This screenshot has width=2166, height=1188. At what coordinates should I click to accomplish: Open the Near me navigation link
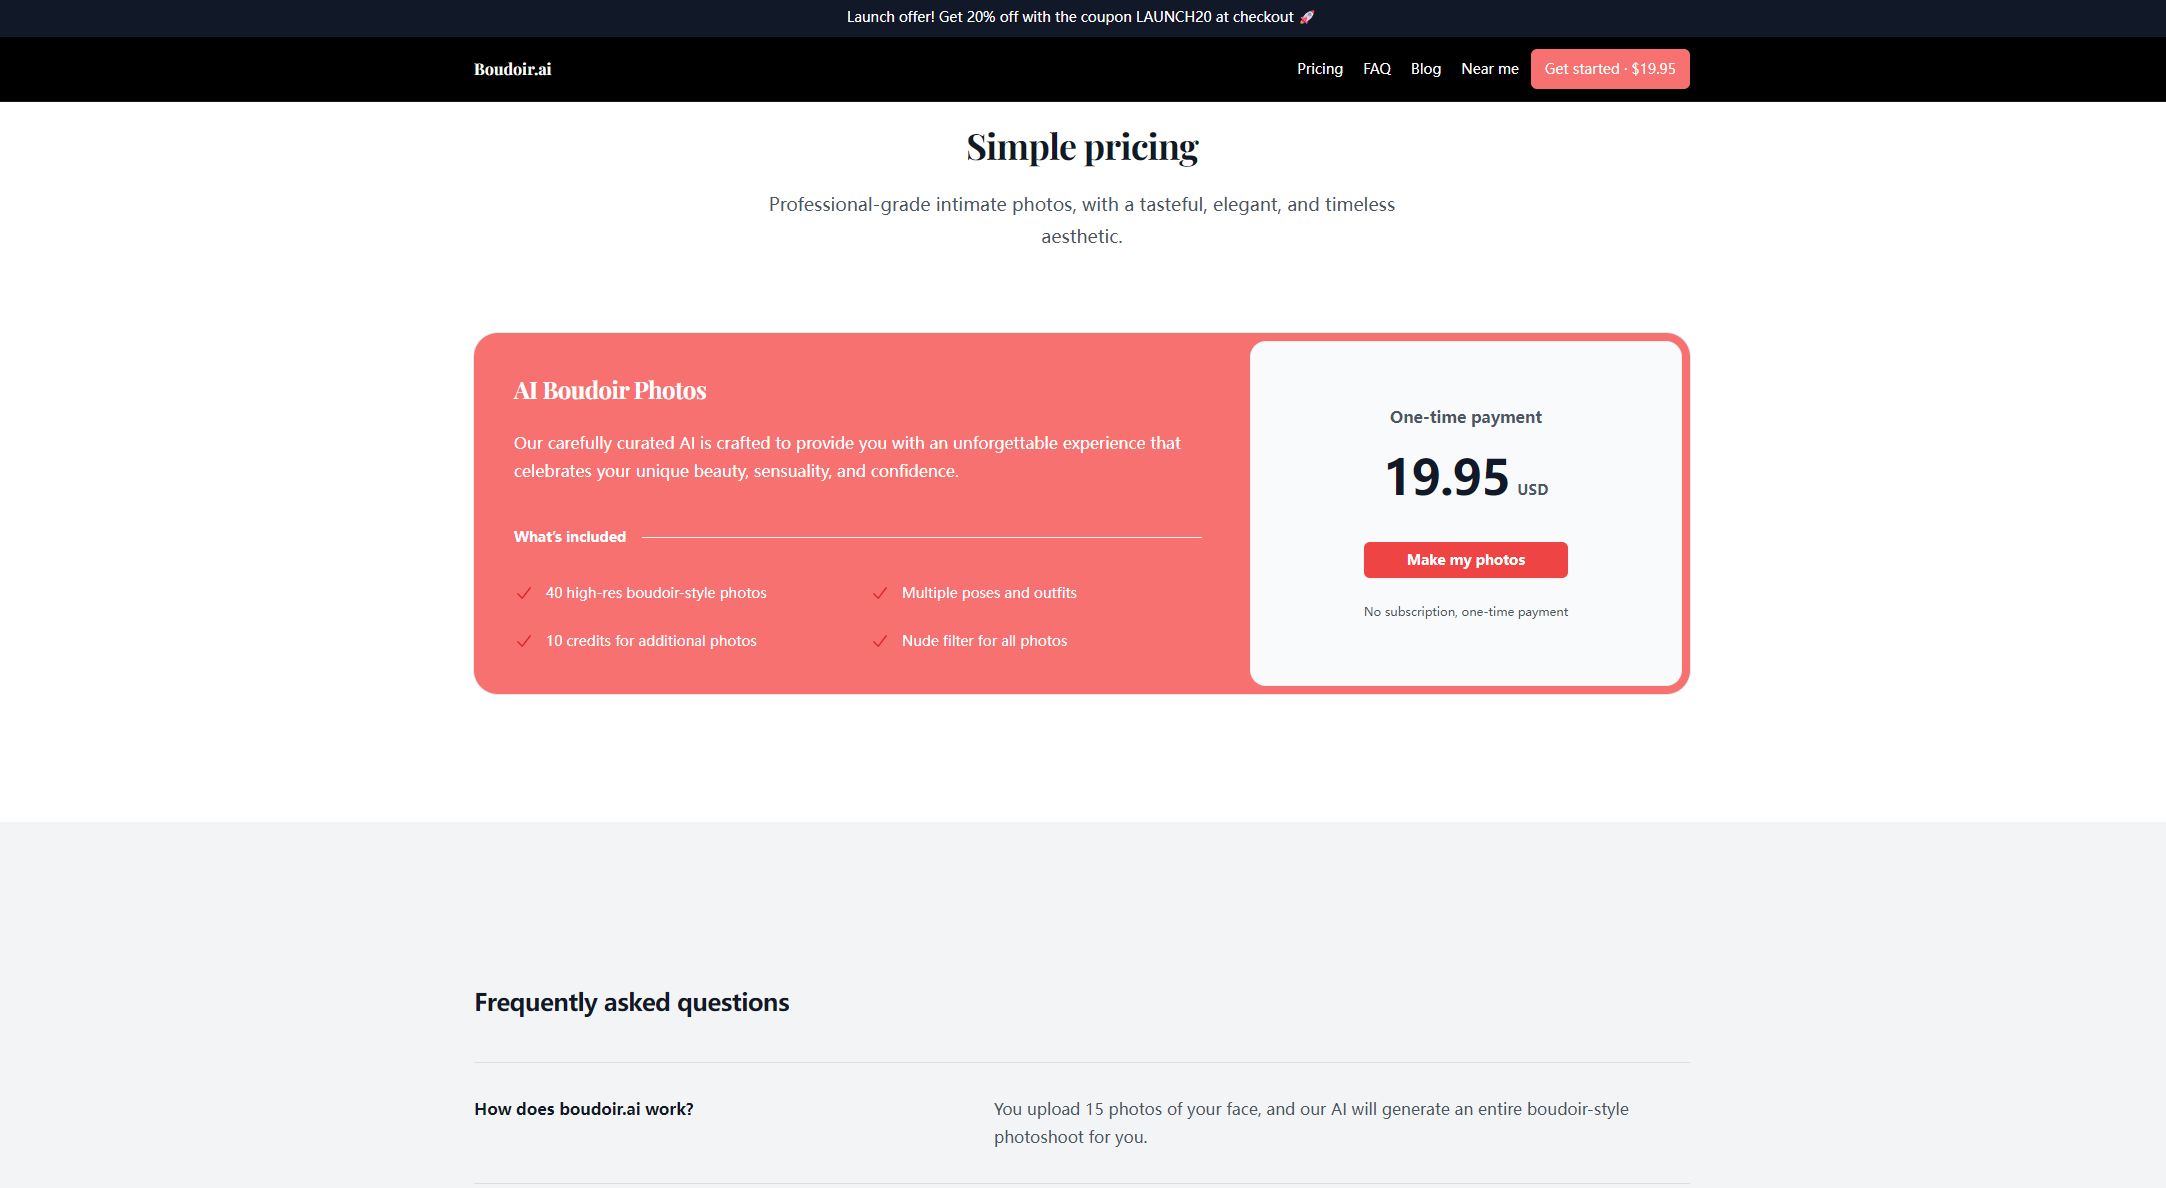(x=1490, y=69)
